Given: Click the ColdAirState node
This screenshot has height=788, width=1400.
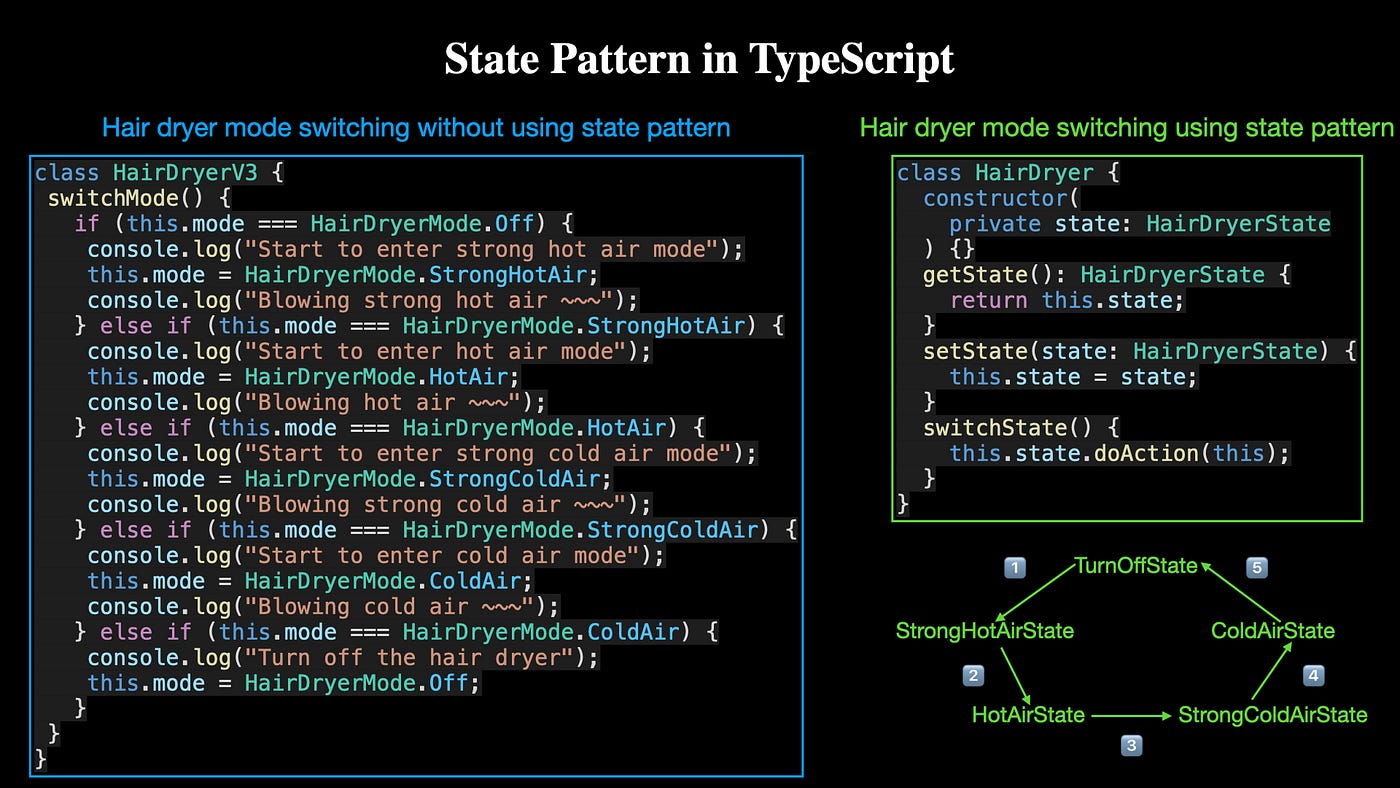Looking at the screenshot, I should [1271, 631].
